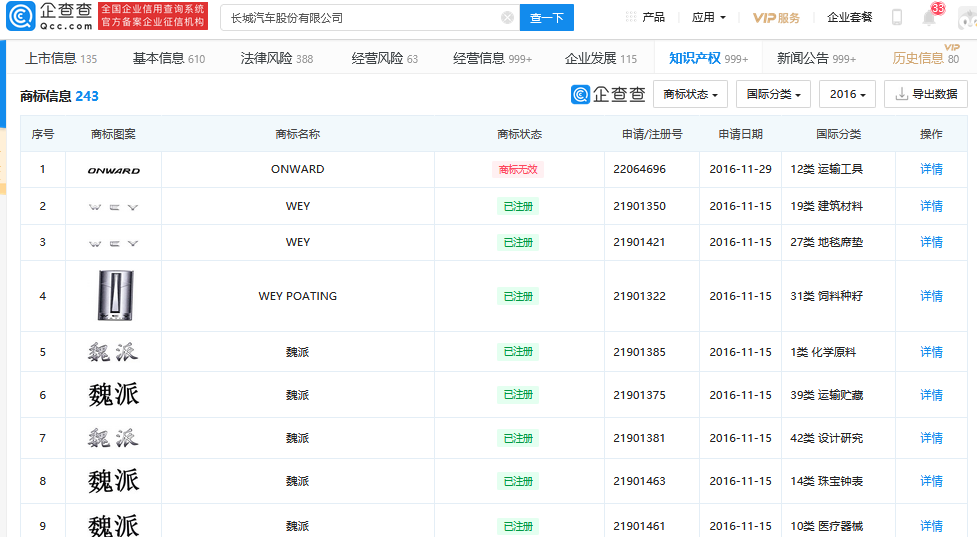The height and width of the screenshot is (537, 977).
Task: Open 详情 for trademark 21901375
Action: click(x=932, y=395)
